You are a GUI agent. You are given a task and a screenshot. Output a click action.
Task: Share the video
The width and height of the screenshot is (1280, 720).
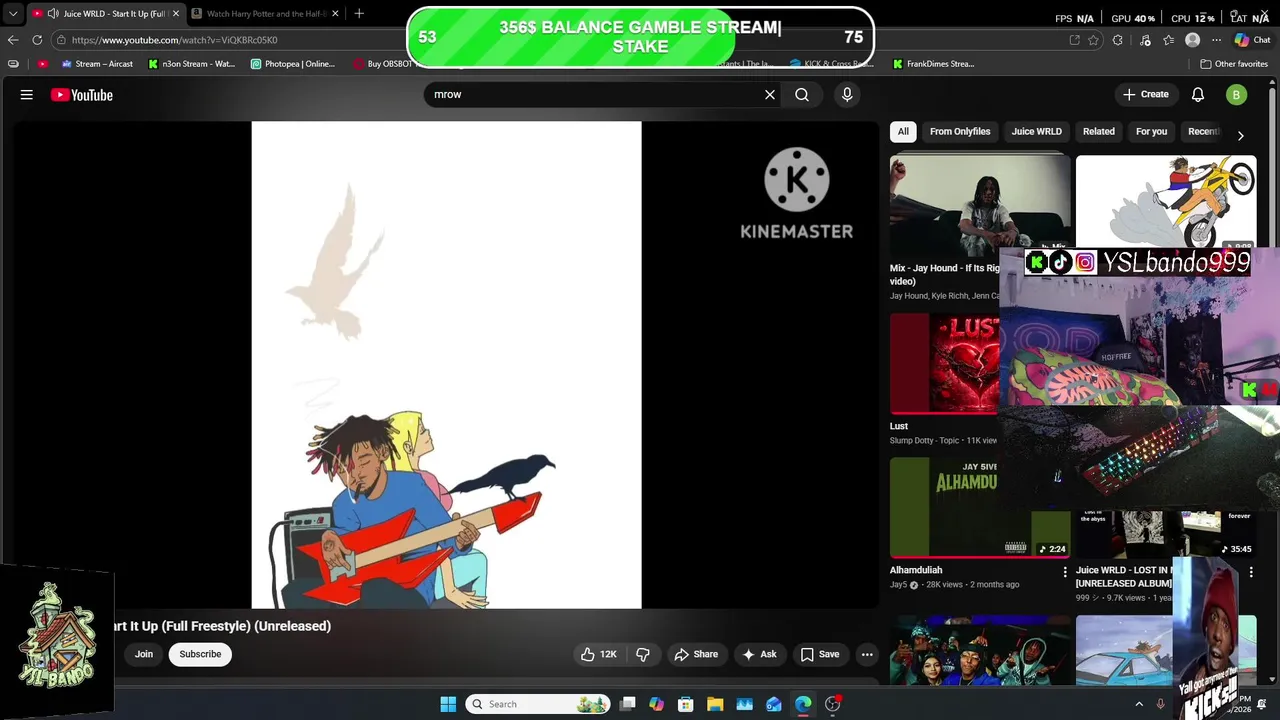[x=696, y=654]
